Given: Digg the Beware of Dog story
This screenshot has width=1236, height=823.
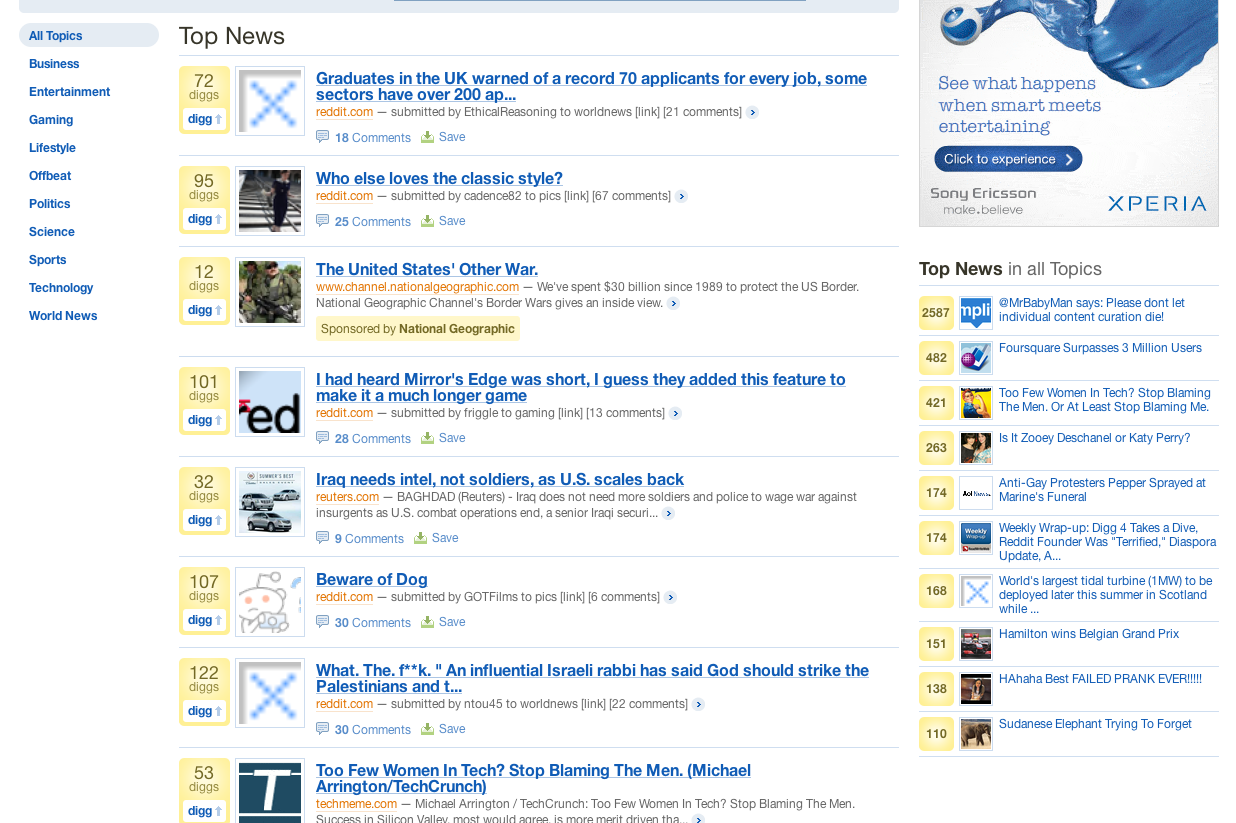Looking at the screenshot, I should (204, 620).
